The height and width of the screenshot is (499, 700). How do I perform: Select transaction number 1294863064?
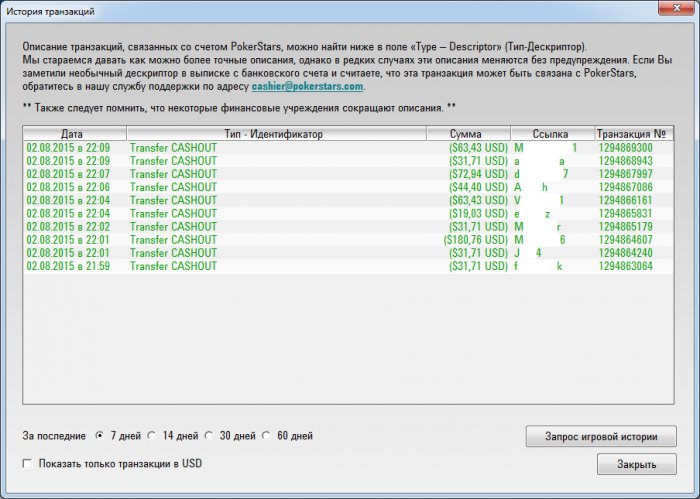click(x=625, y=266)
